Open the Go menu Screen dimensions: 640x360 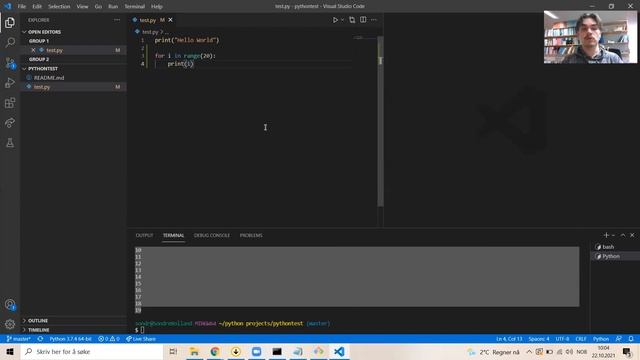(x=98, y=7)
